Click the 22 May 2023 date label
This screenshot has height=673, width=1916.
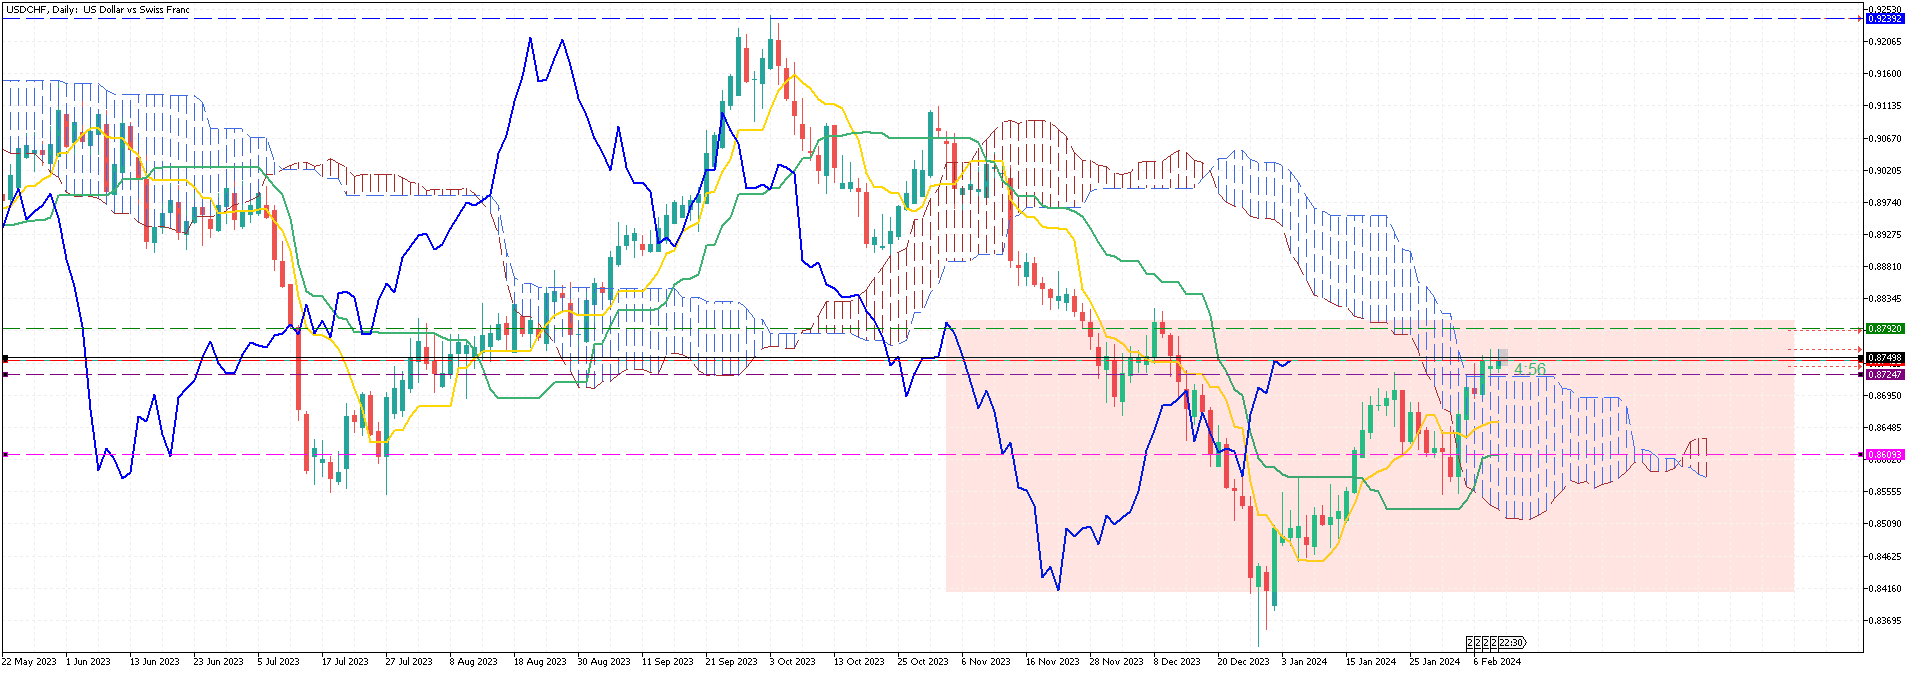pyautogui.click(x=30, y=661)
